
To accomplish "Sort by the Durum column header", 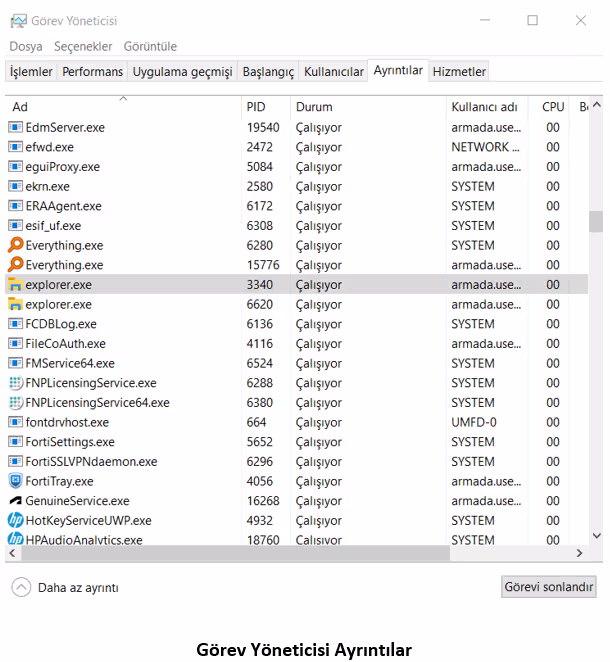I will (x=368, y=107).
